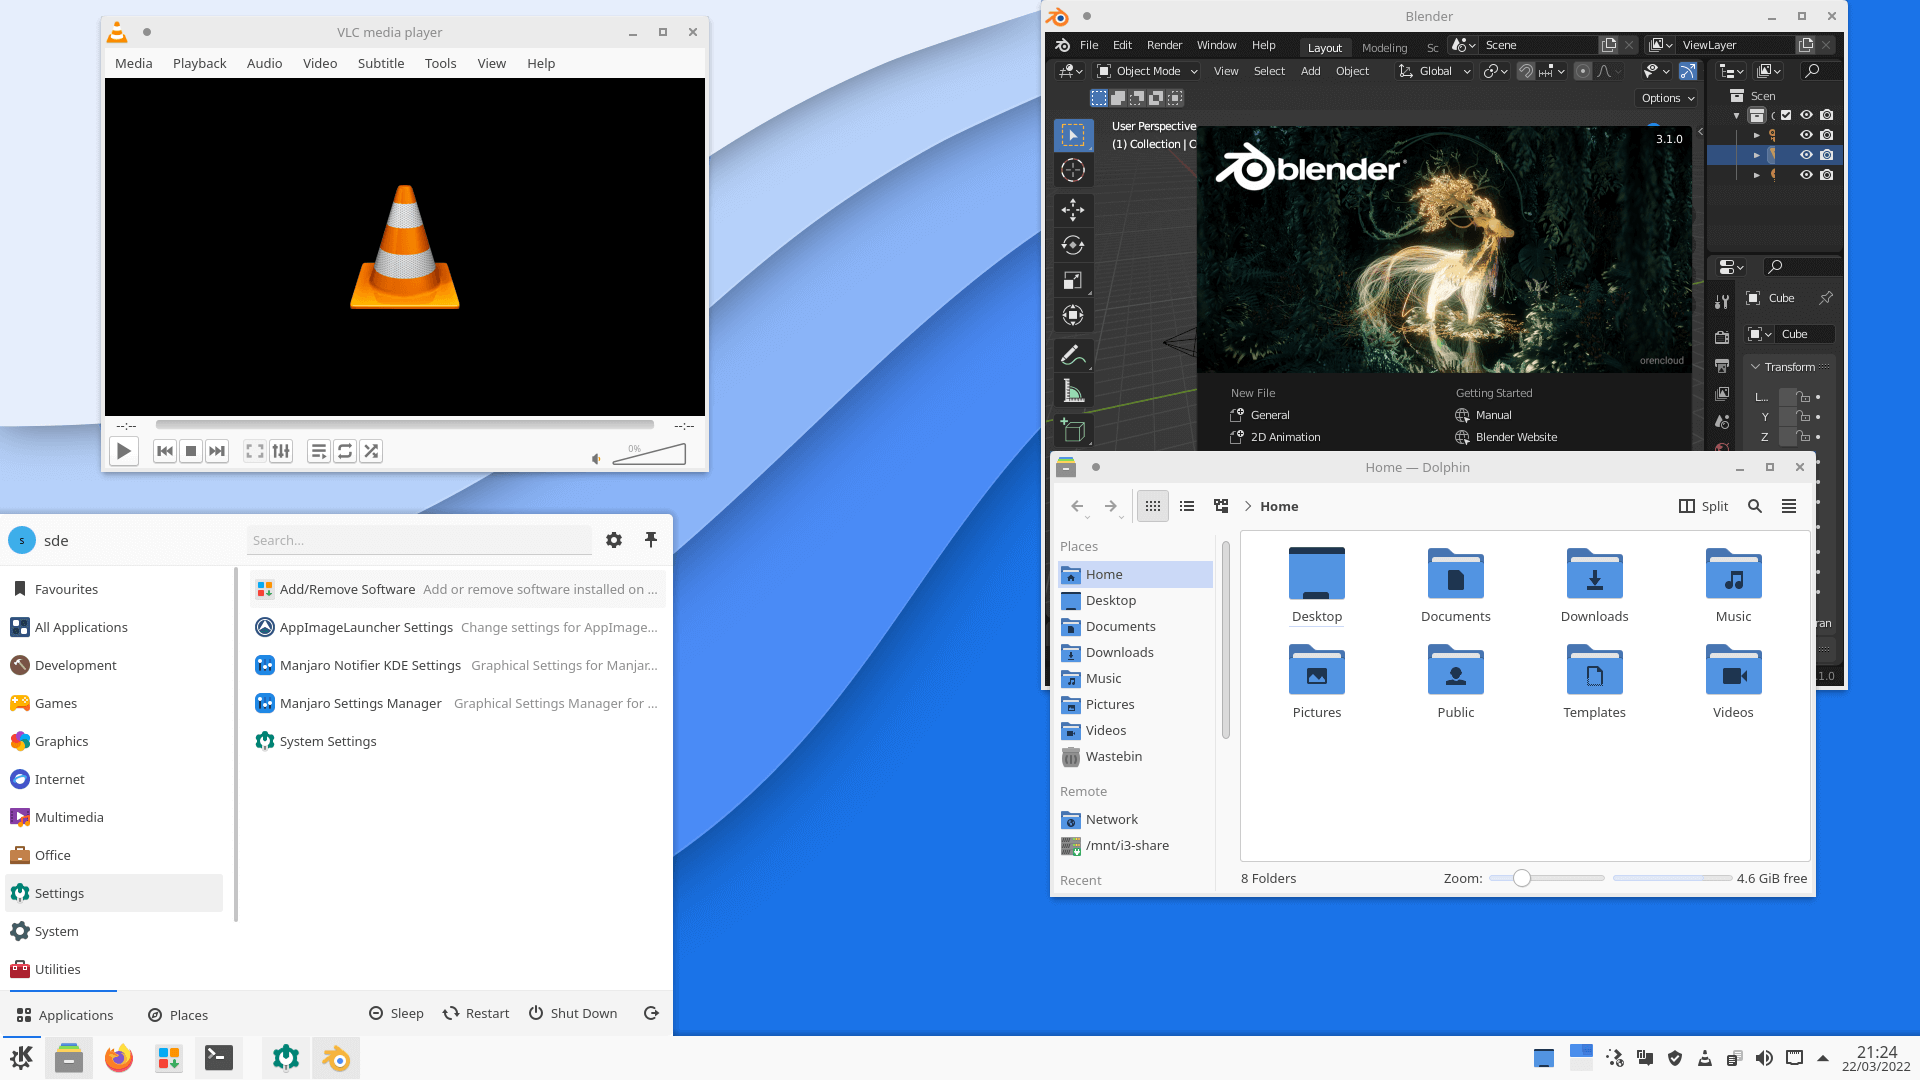Open the VLC Playback menu
Viewport: 1920px width, 1080px height.
pyautogui.click(x=199, y=63)
